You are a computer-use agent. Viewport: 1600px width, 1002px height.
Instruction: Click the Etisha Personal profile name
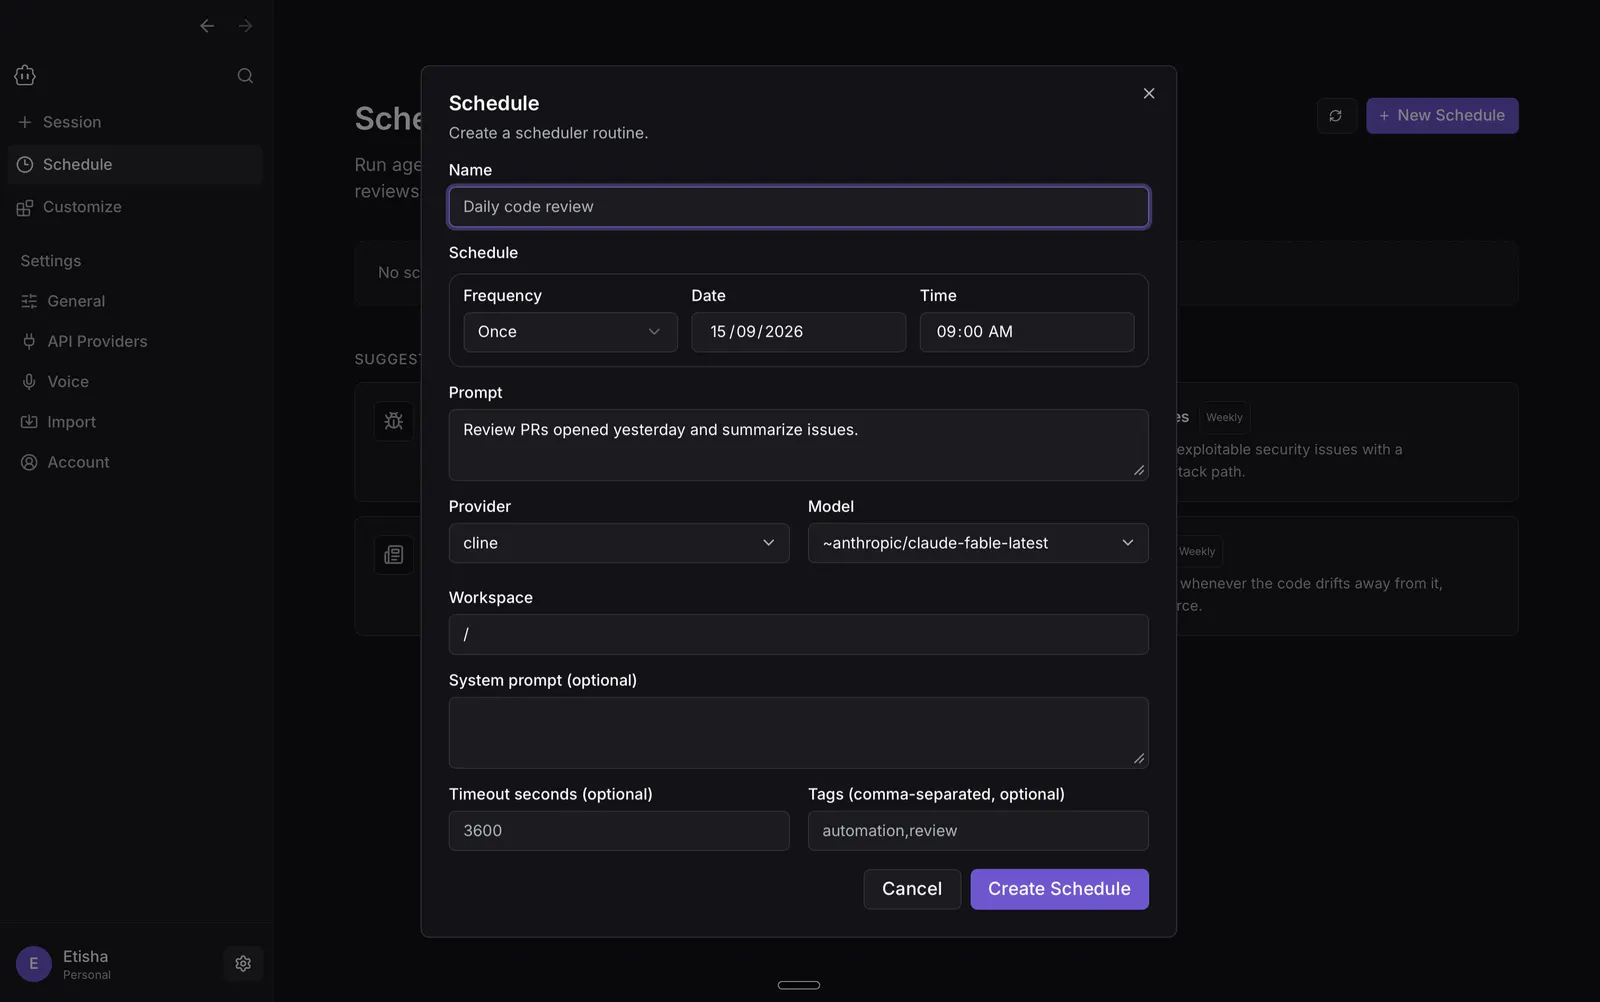pos(87,964)
